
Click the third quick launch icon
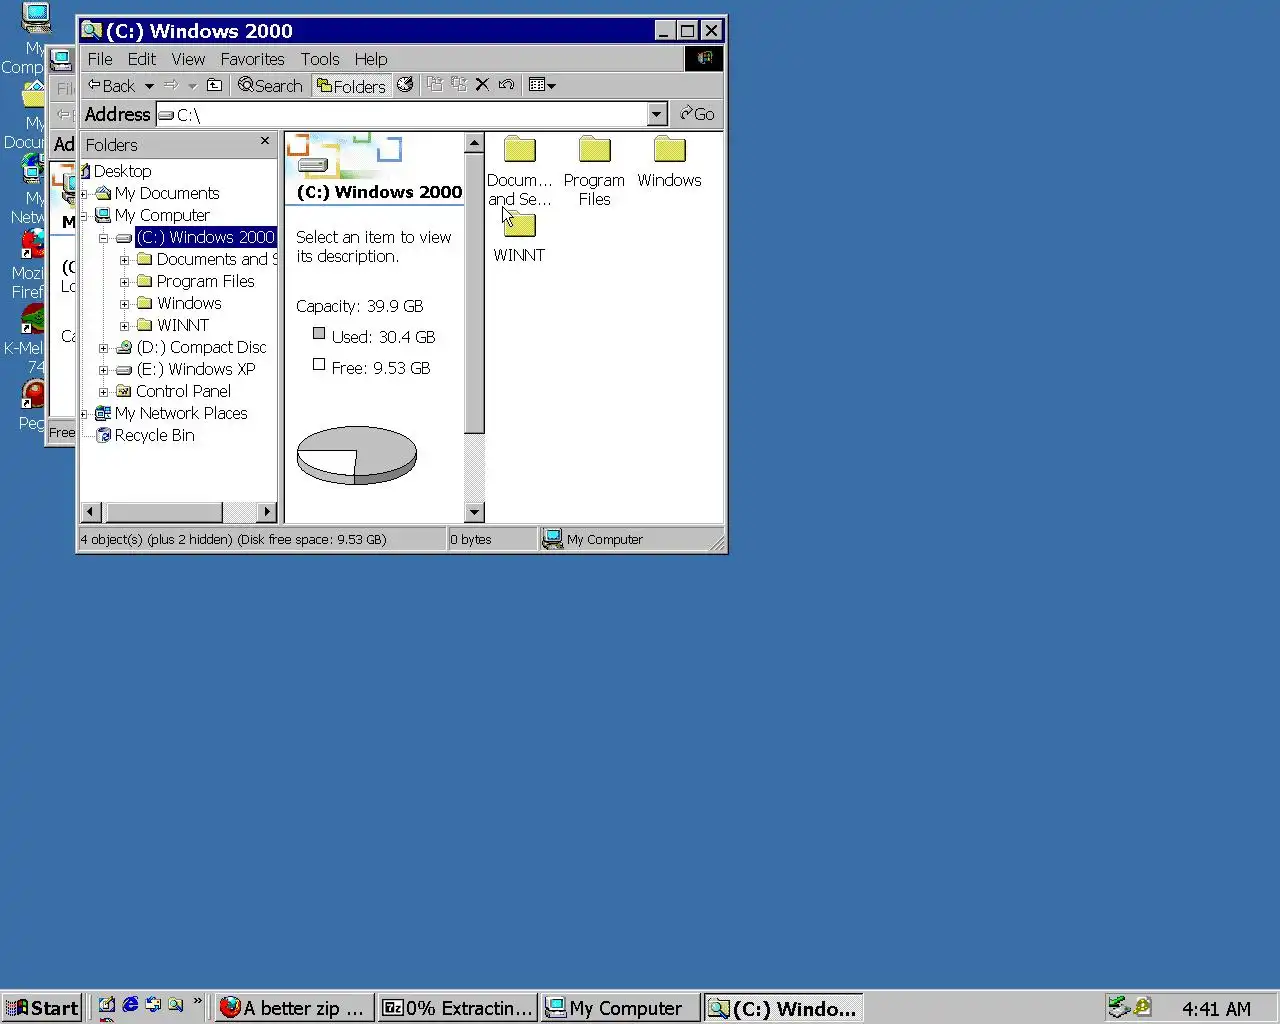[153, 1006]
